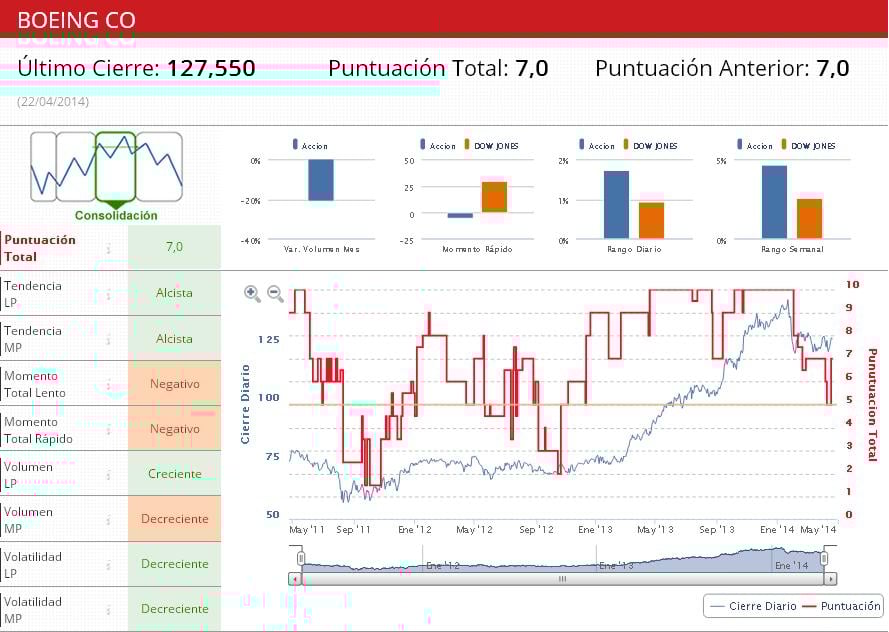
Task: Toggle Accion legend in Momento Rápido chart
Action: (x=438, y=146)
